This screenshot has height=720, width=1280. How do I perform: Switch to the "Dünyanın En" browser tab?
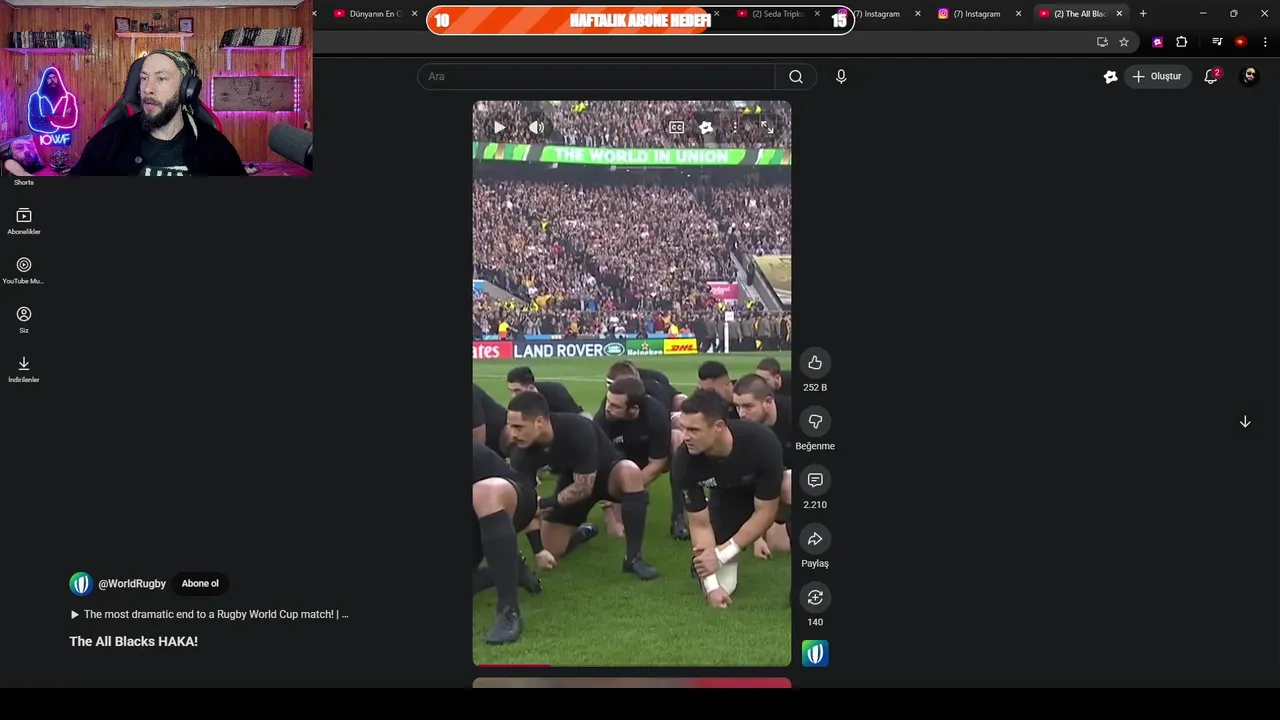click(x=368, y=14)
